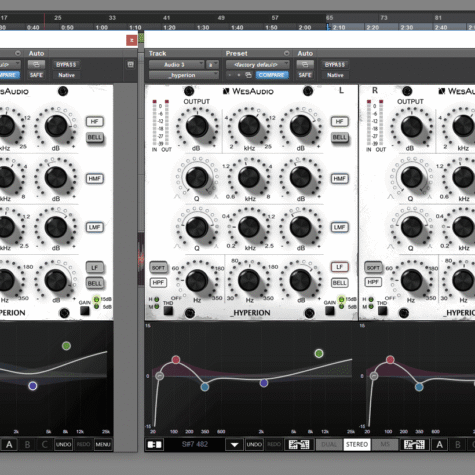Select the green node in the left plugin's graph
This screenshot has height=475, width=475.
(66, 346)
